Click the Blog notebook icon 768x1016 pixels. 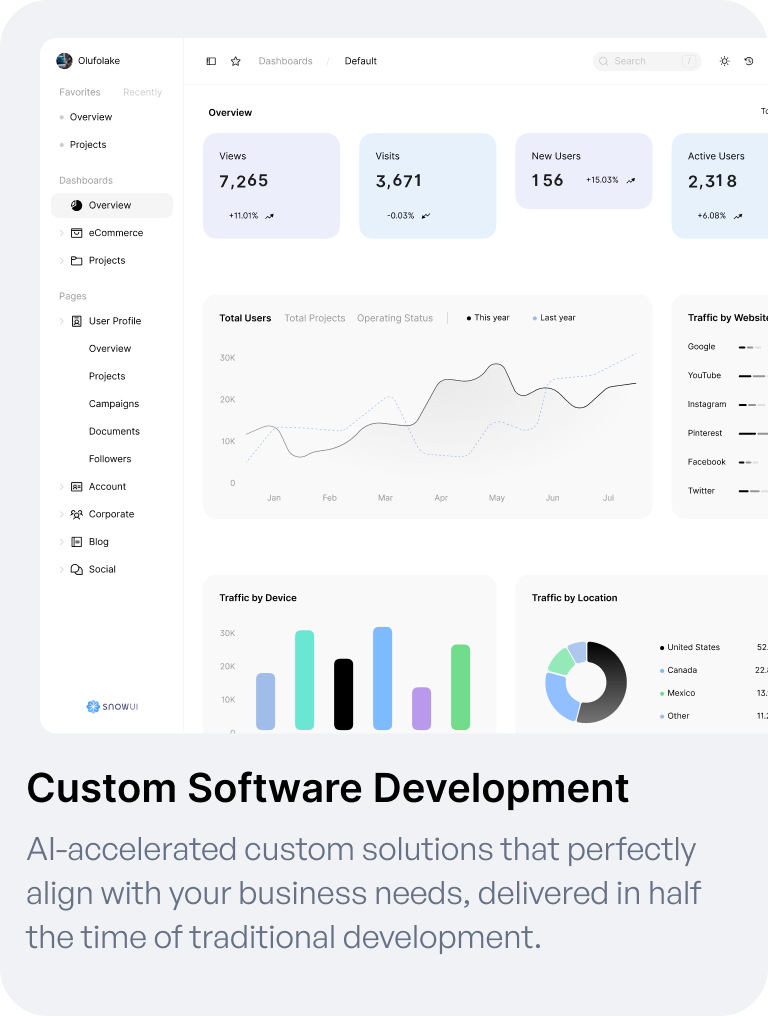[76, 542]
